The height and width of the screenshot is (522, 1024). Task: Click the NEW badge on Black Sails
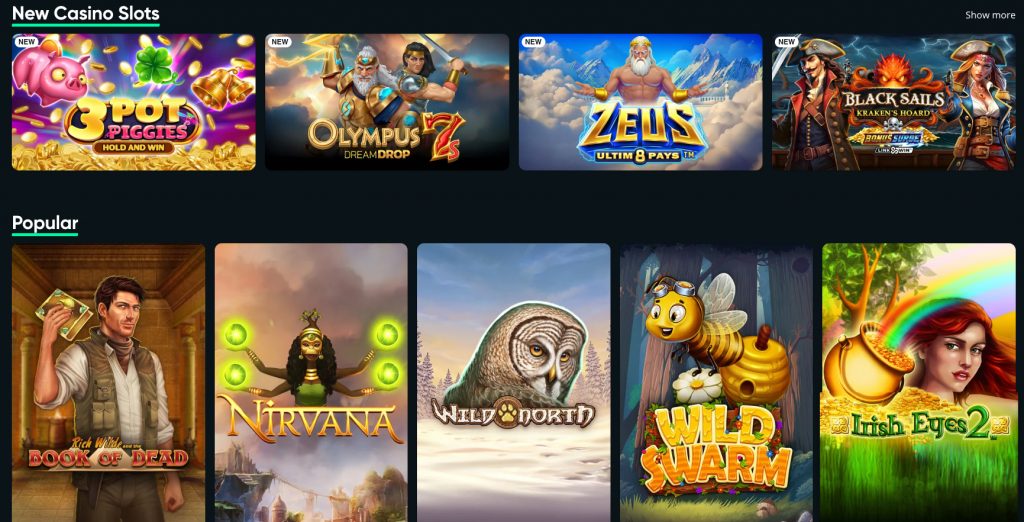coord(787,42)
